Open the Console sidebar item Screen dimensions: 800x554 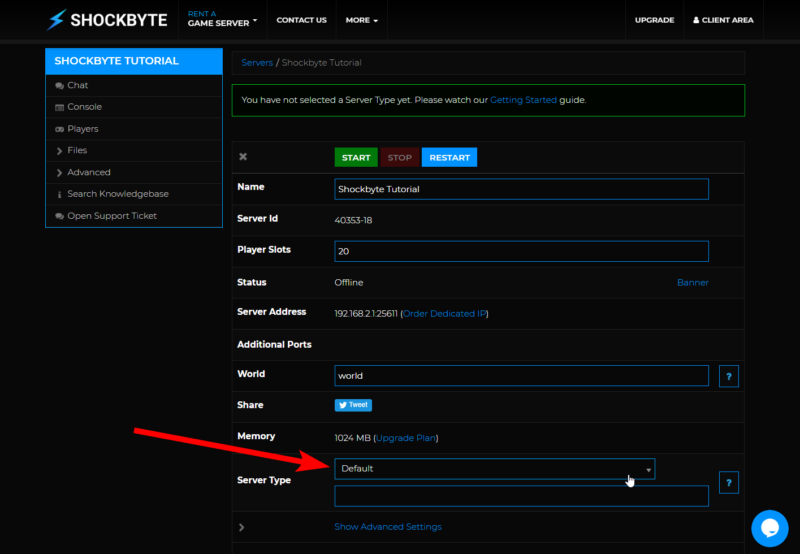pyautogui.click(x=134, y=107)
